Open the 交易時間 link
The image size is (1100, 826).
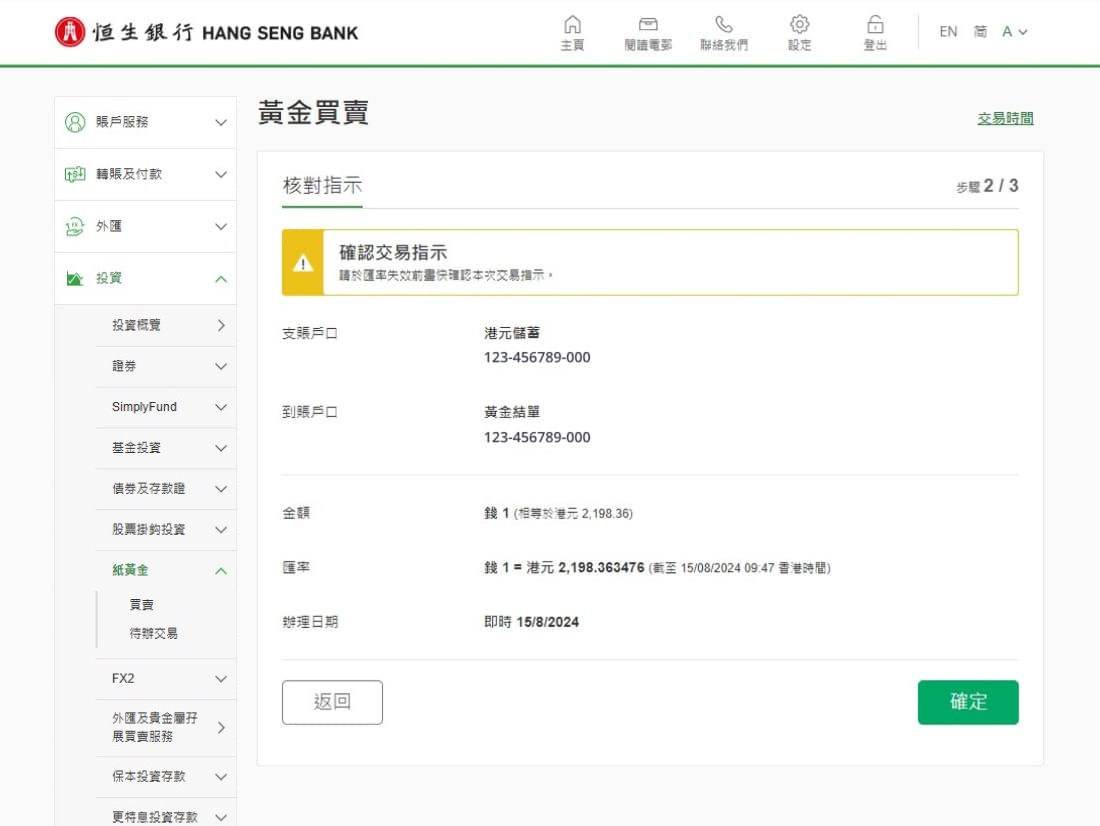(x=1005, y=118)
